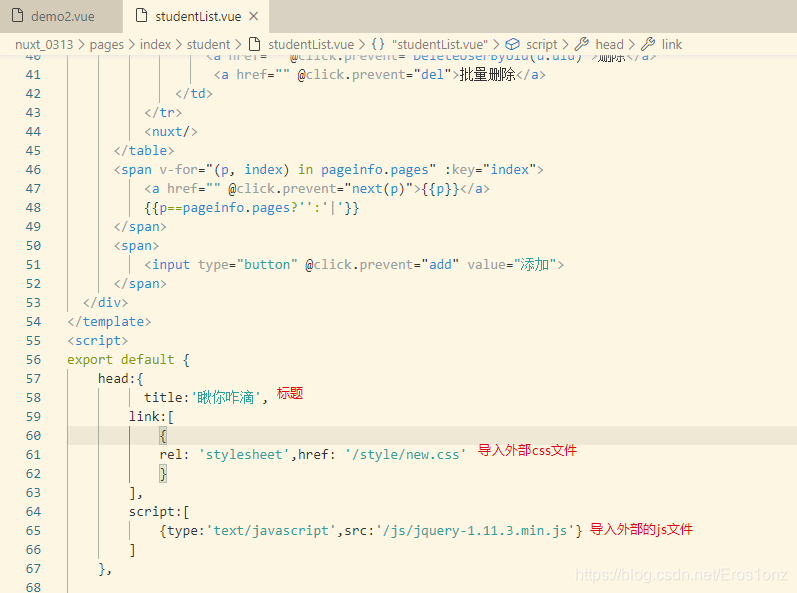This screenshot has height=593, width=797.
Task: Click studentList.vue file in breadcrumb
Action: 311,45
